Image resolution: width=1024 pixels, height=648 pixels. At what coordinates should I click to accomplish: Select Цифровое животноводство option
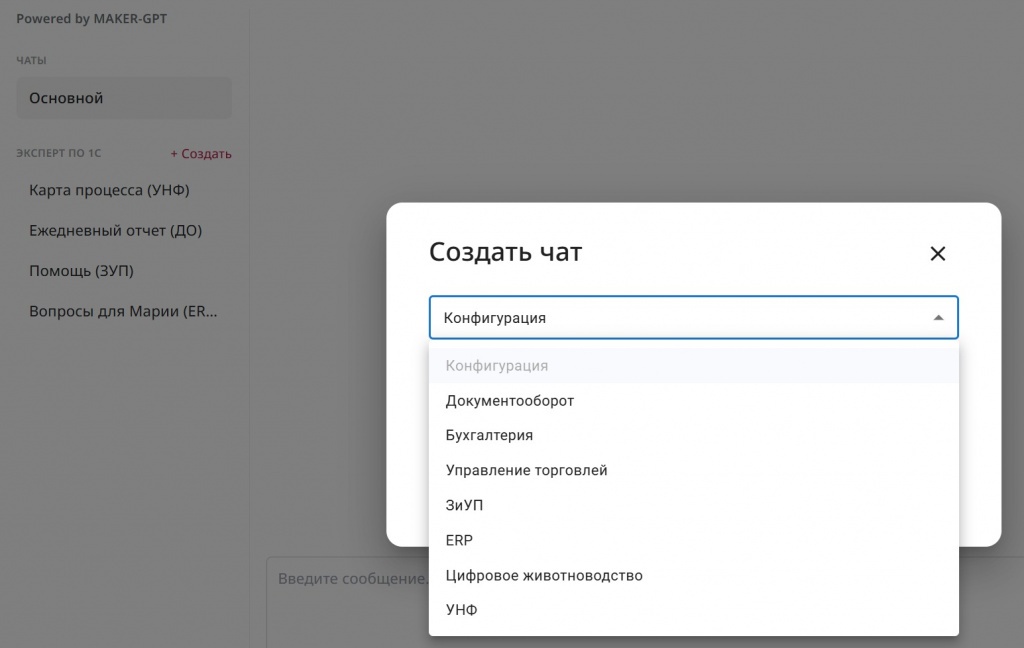pos(694,575)
